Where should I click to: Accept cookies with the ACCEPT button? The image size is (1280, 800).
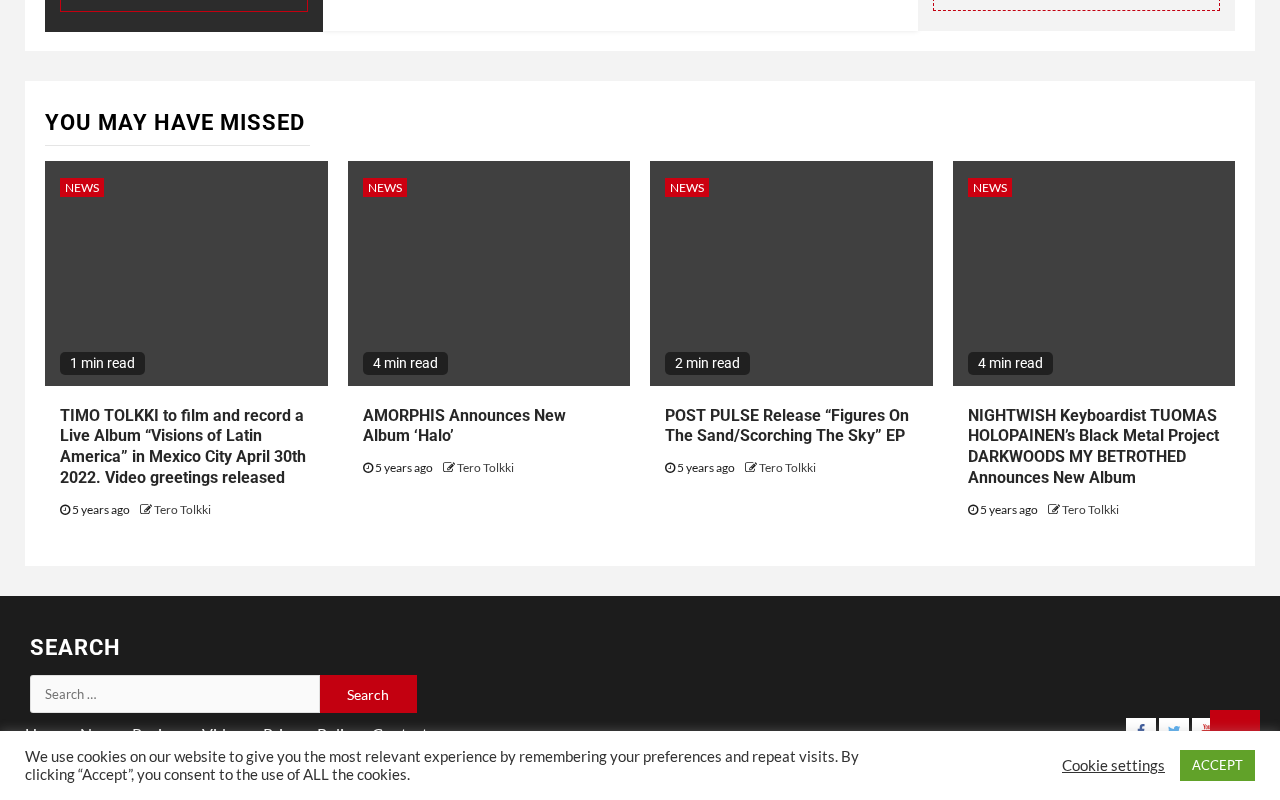pos(1217,765)
